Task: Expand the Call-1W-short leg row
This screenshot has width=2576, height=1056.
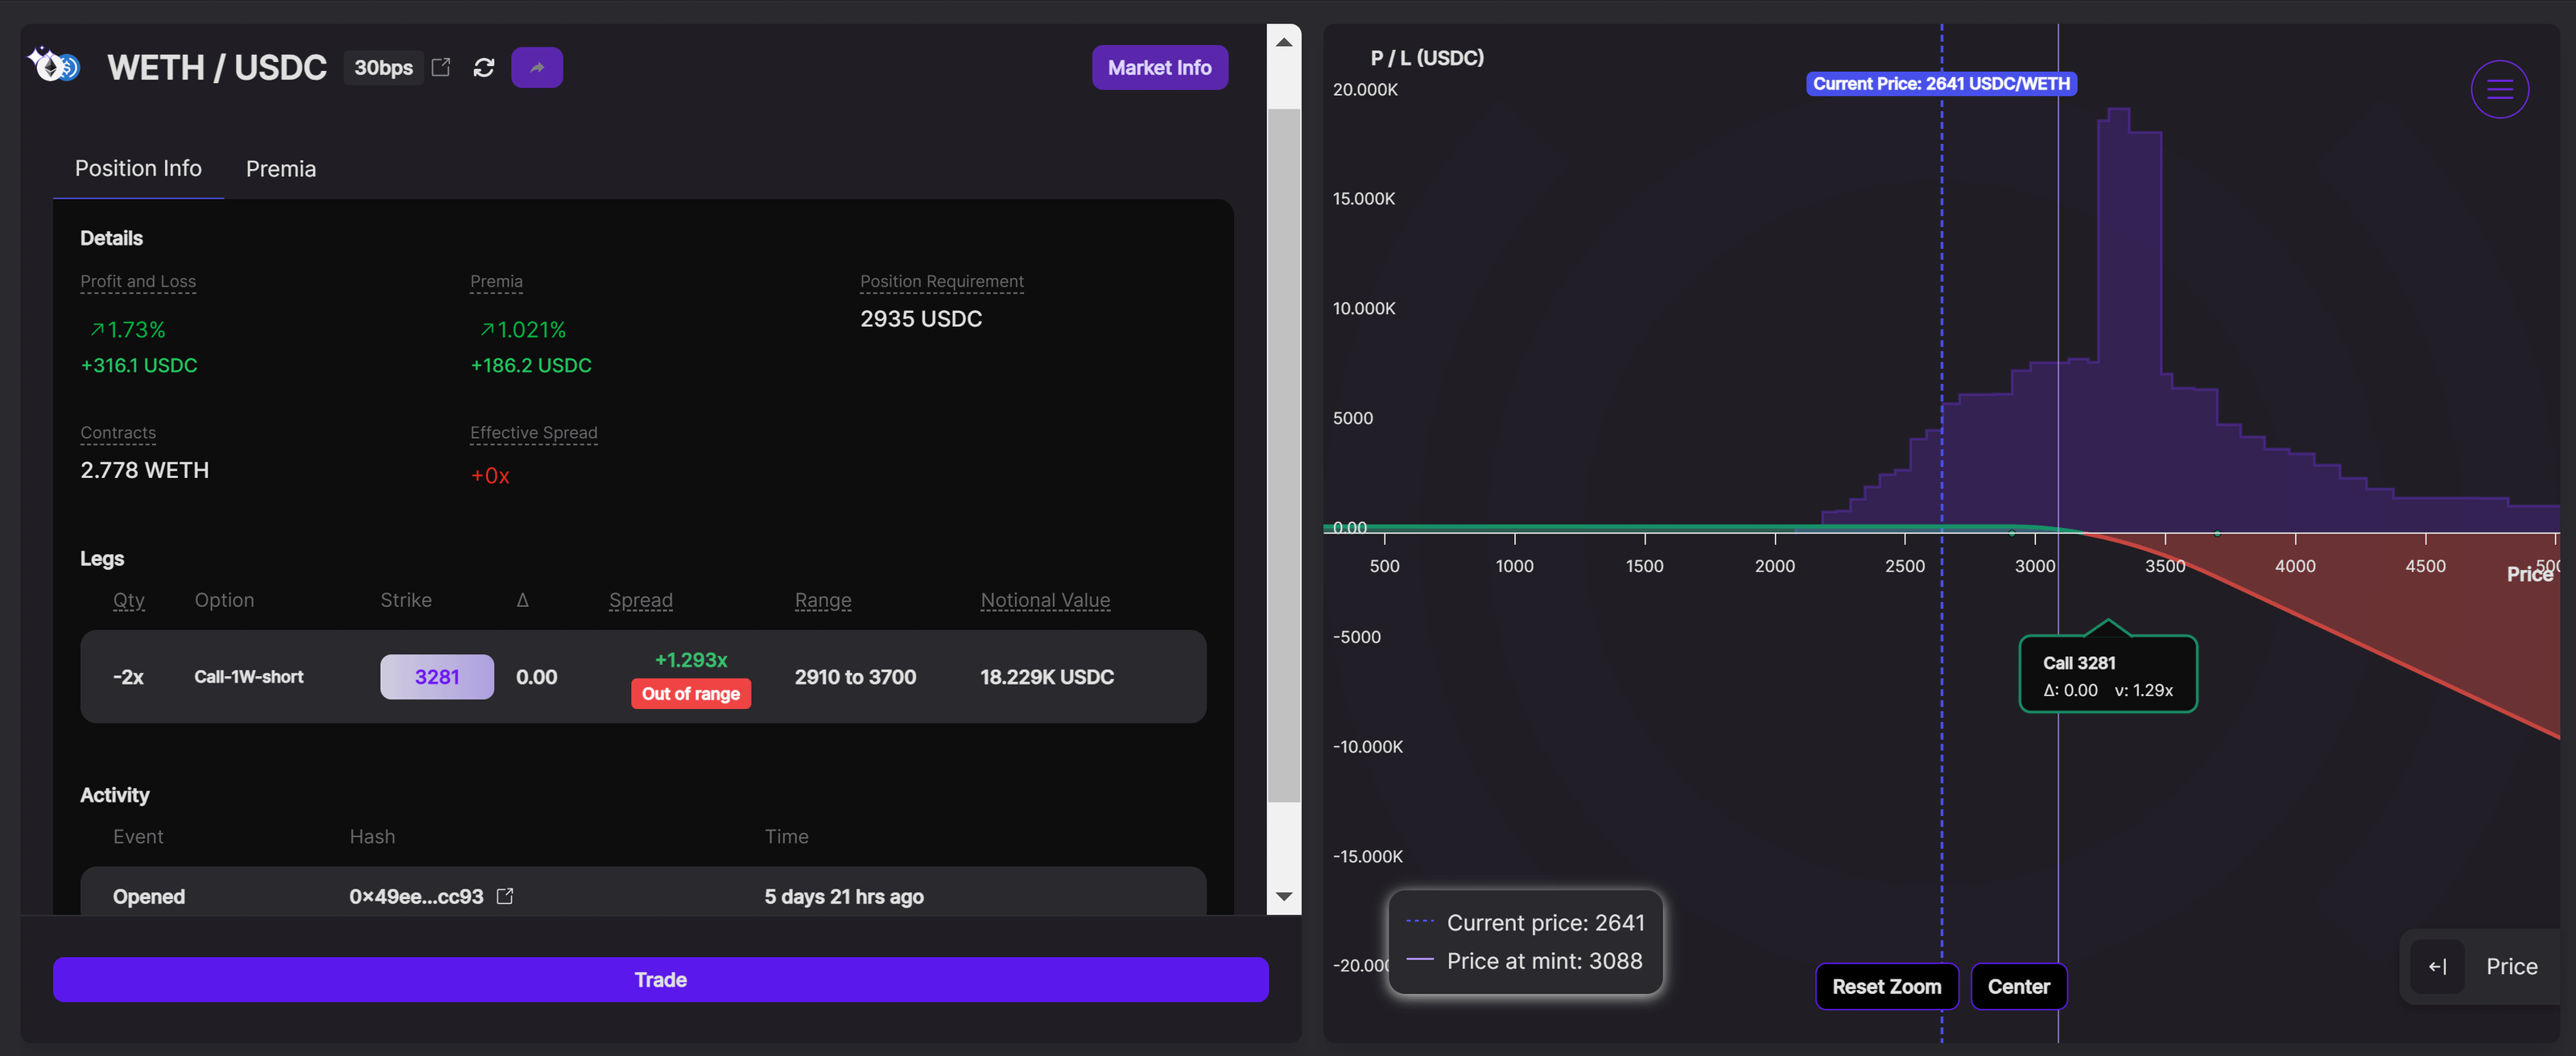Action: (249, 677)
